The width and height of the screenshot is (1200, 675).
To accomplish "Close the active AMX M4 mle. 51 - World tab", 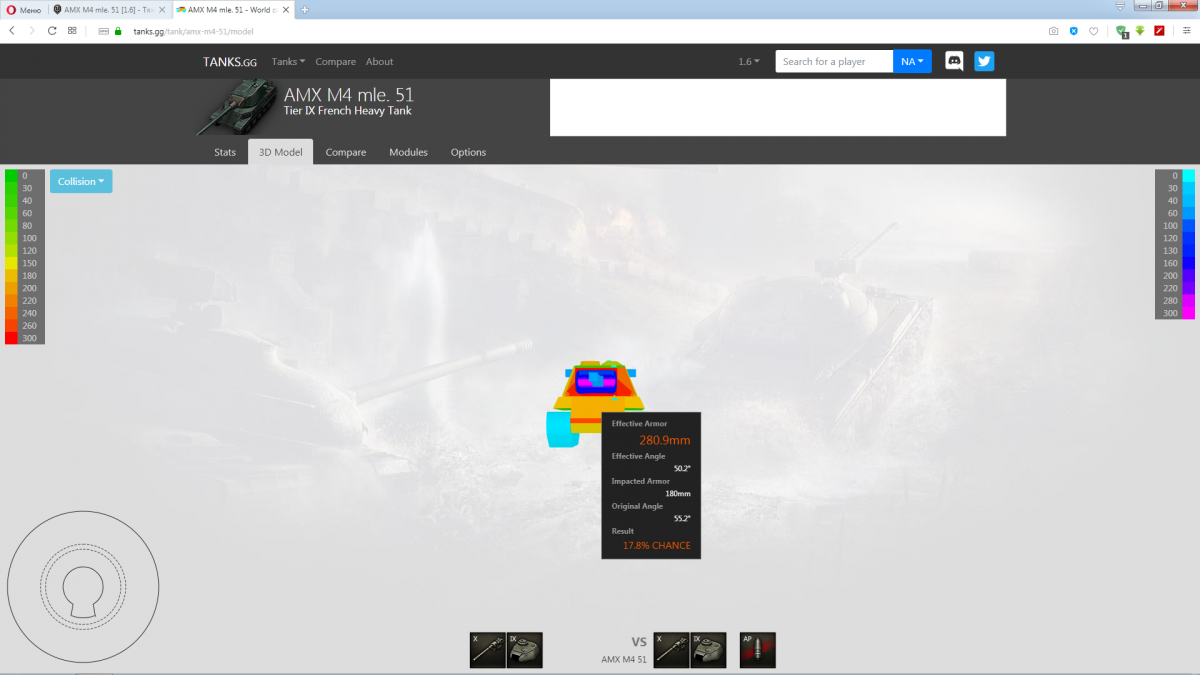I will (288, 9).
